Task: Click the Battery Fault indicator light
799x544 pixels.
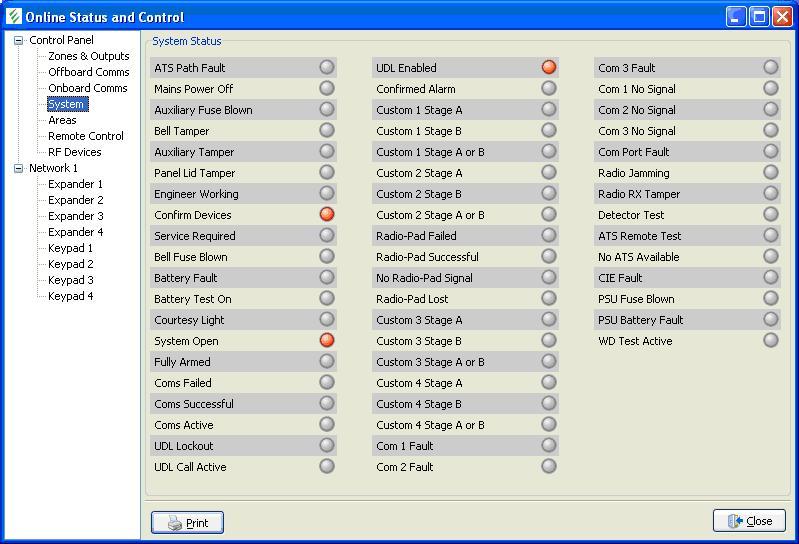Action: pyautogui.click(x=326, y=277)
